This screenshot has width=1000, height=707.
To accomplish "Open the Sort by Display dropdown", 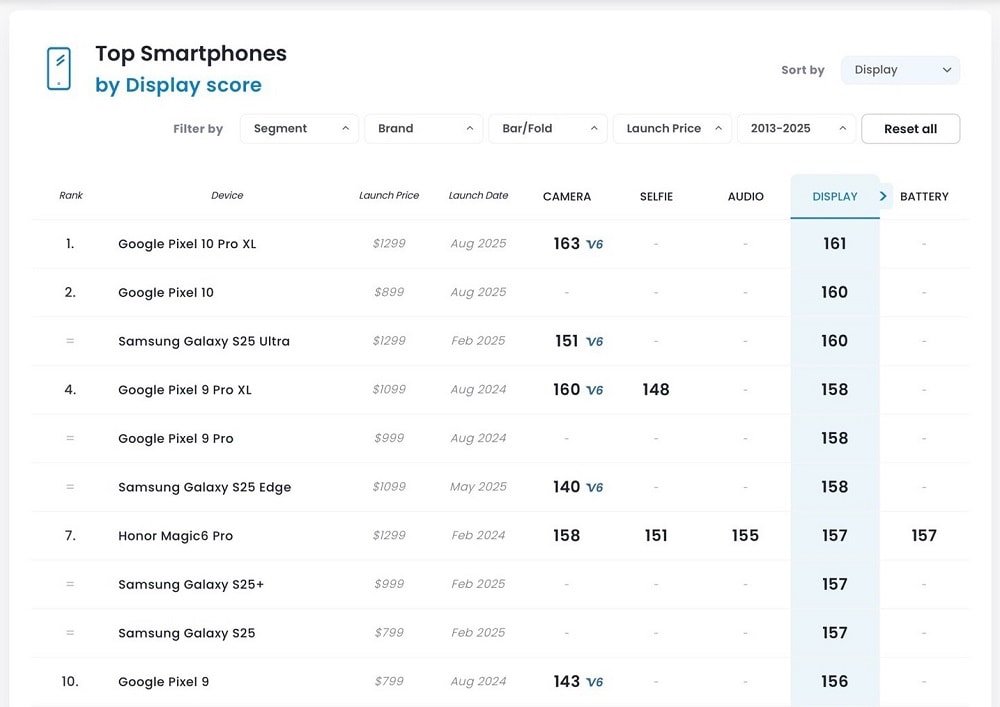I will (x=900, y=70).
